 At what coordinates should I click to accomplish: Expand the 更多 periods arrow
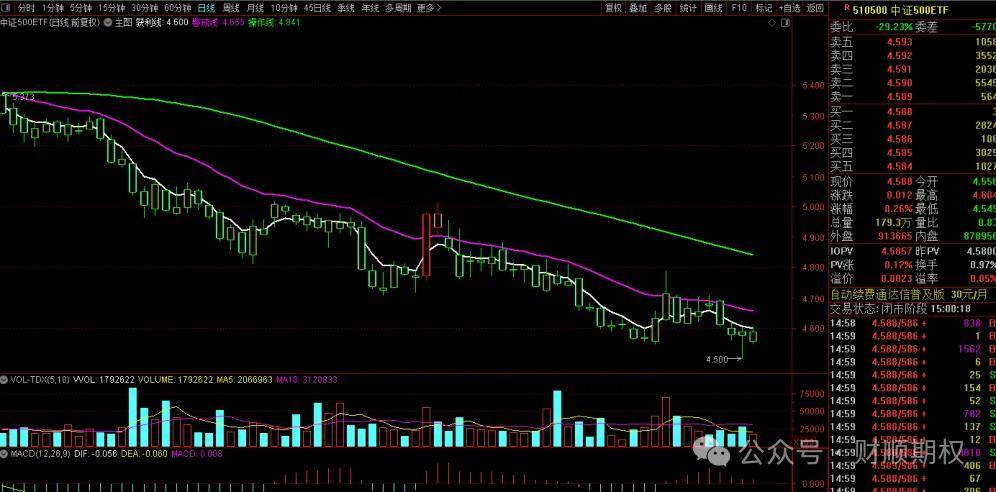click(x=439, y=8)
